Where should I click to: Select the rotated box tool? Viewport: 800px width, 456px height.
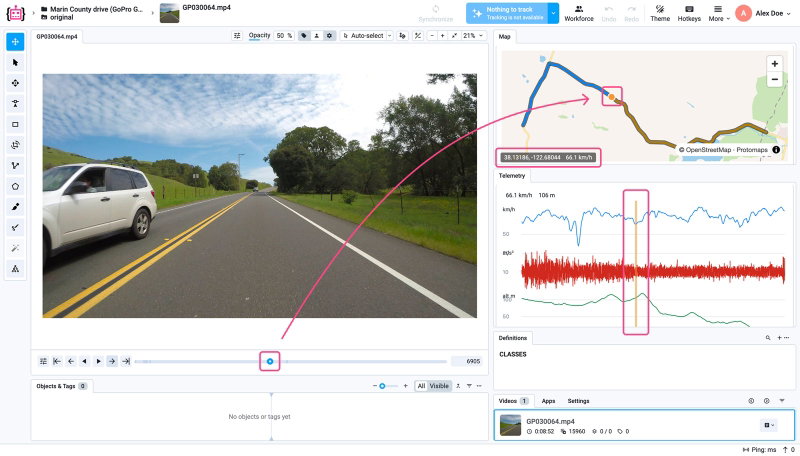[15, 145]
